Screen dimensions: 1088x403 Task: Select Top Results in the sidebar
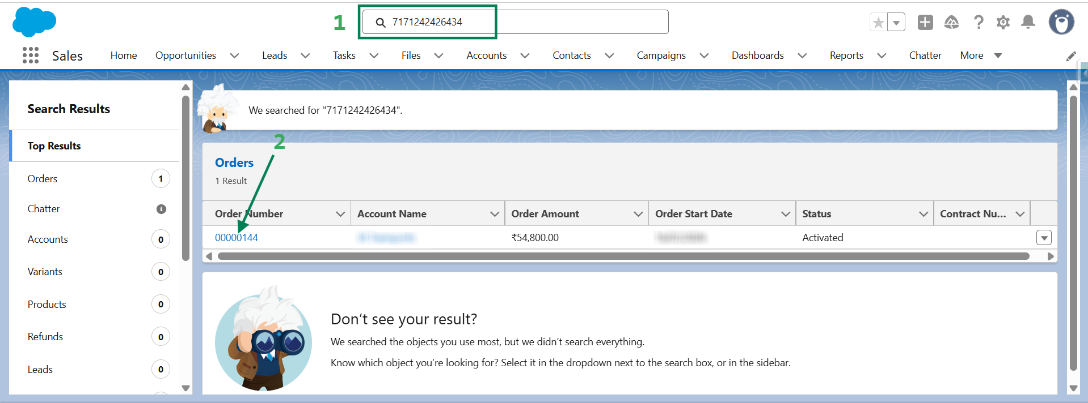[94, 146]
